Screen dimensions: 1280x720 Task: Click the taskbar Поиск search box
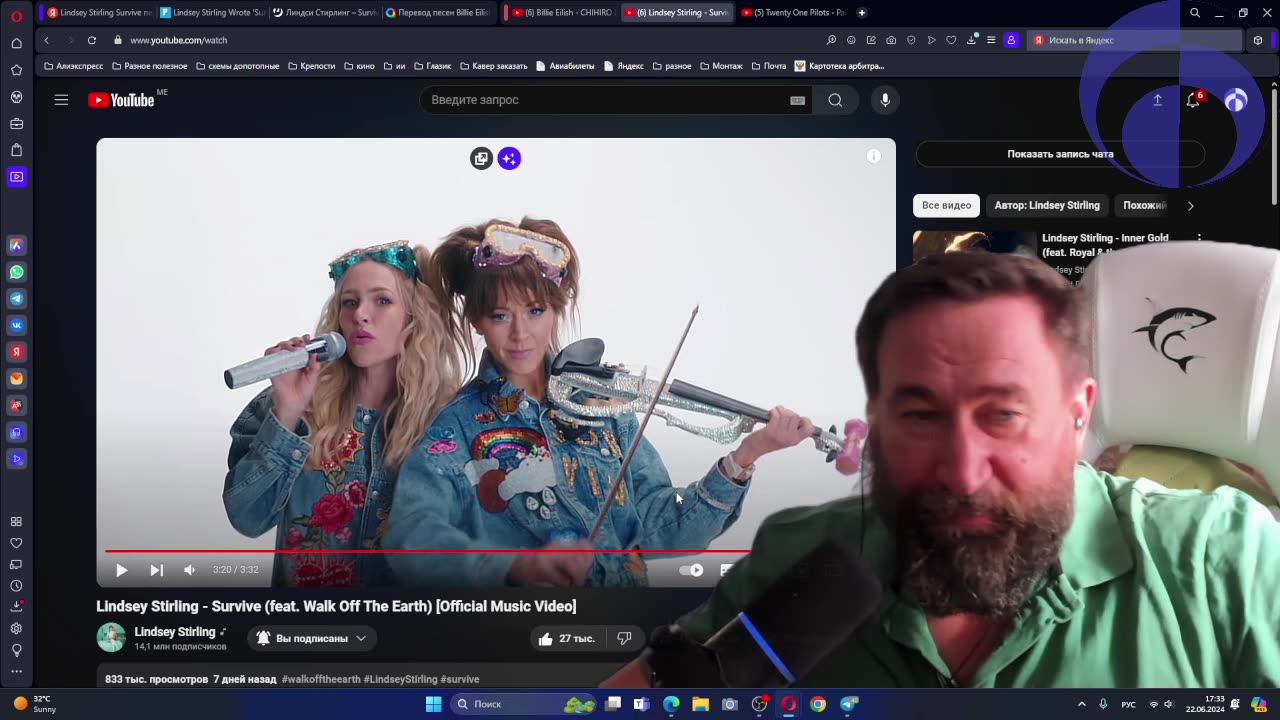(525, 704)
